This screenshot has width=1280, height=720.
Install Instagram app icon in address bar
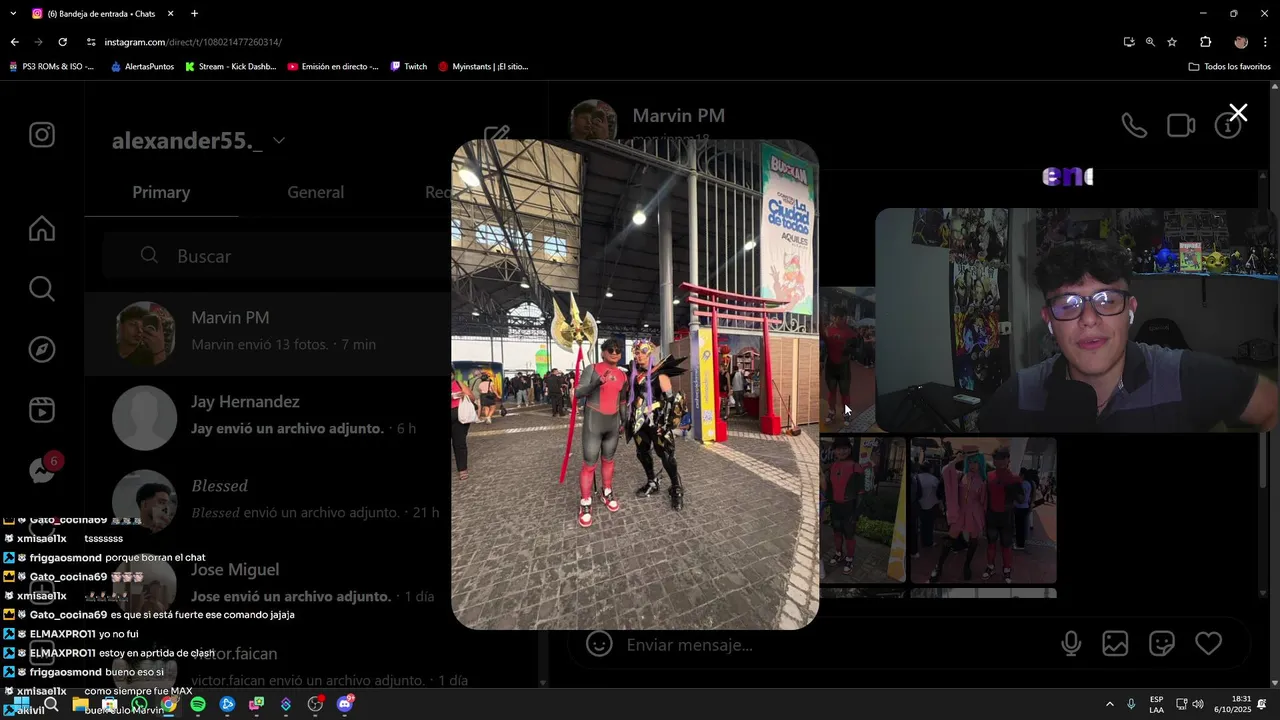tap(1129, 42)
